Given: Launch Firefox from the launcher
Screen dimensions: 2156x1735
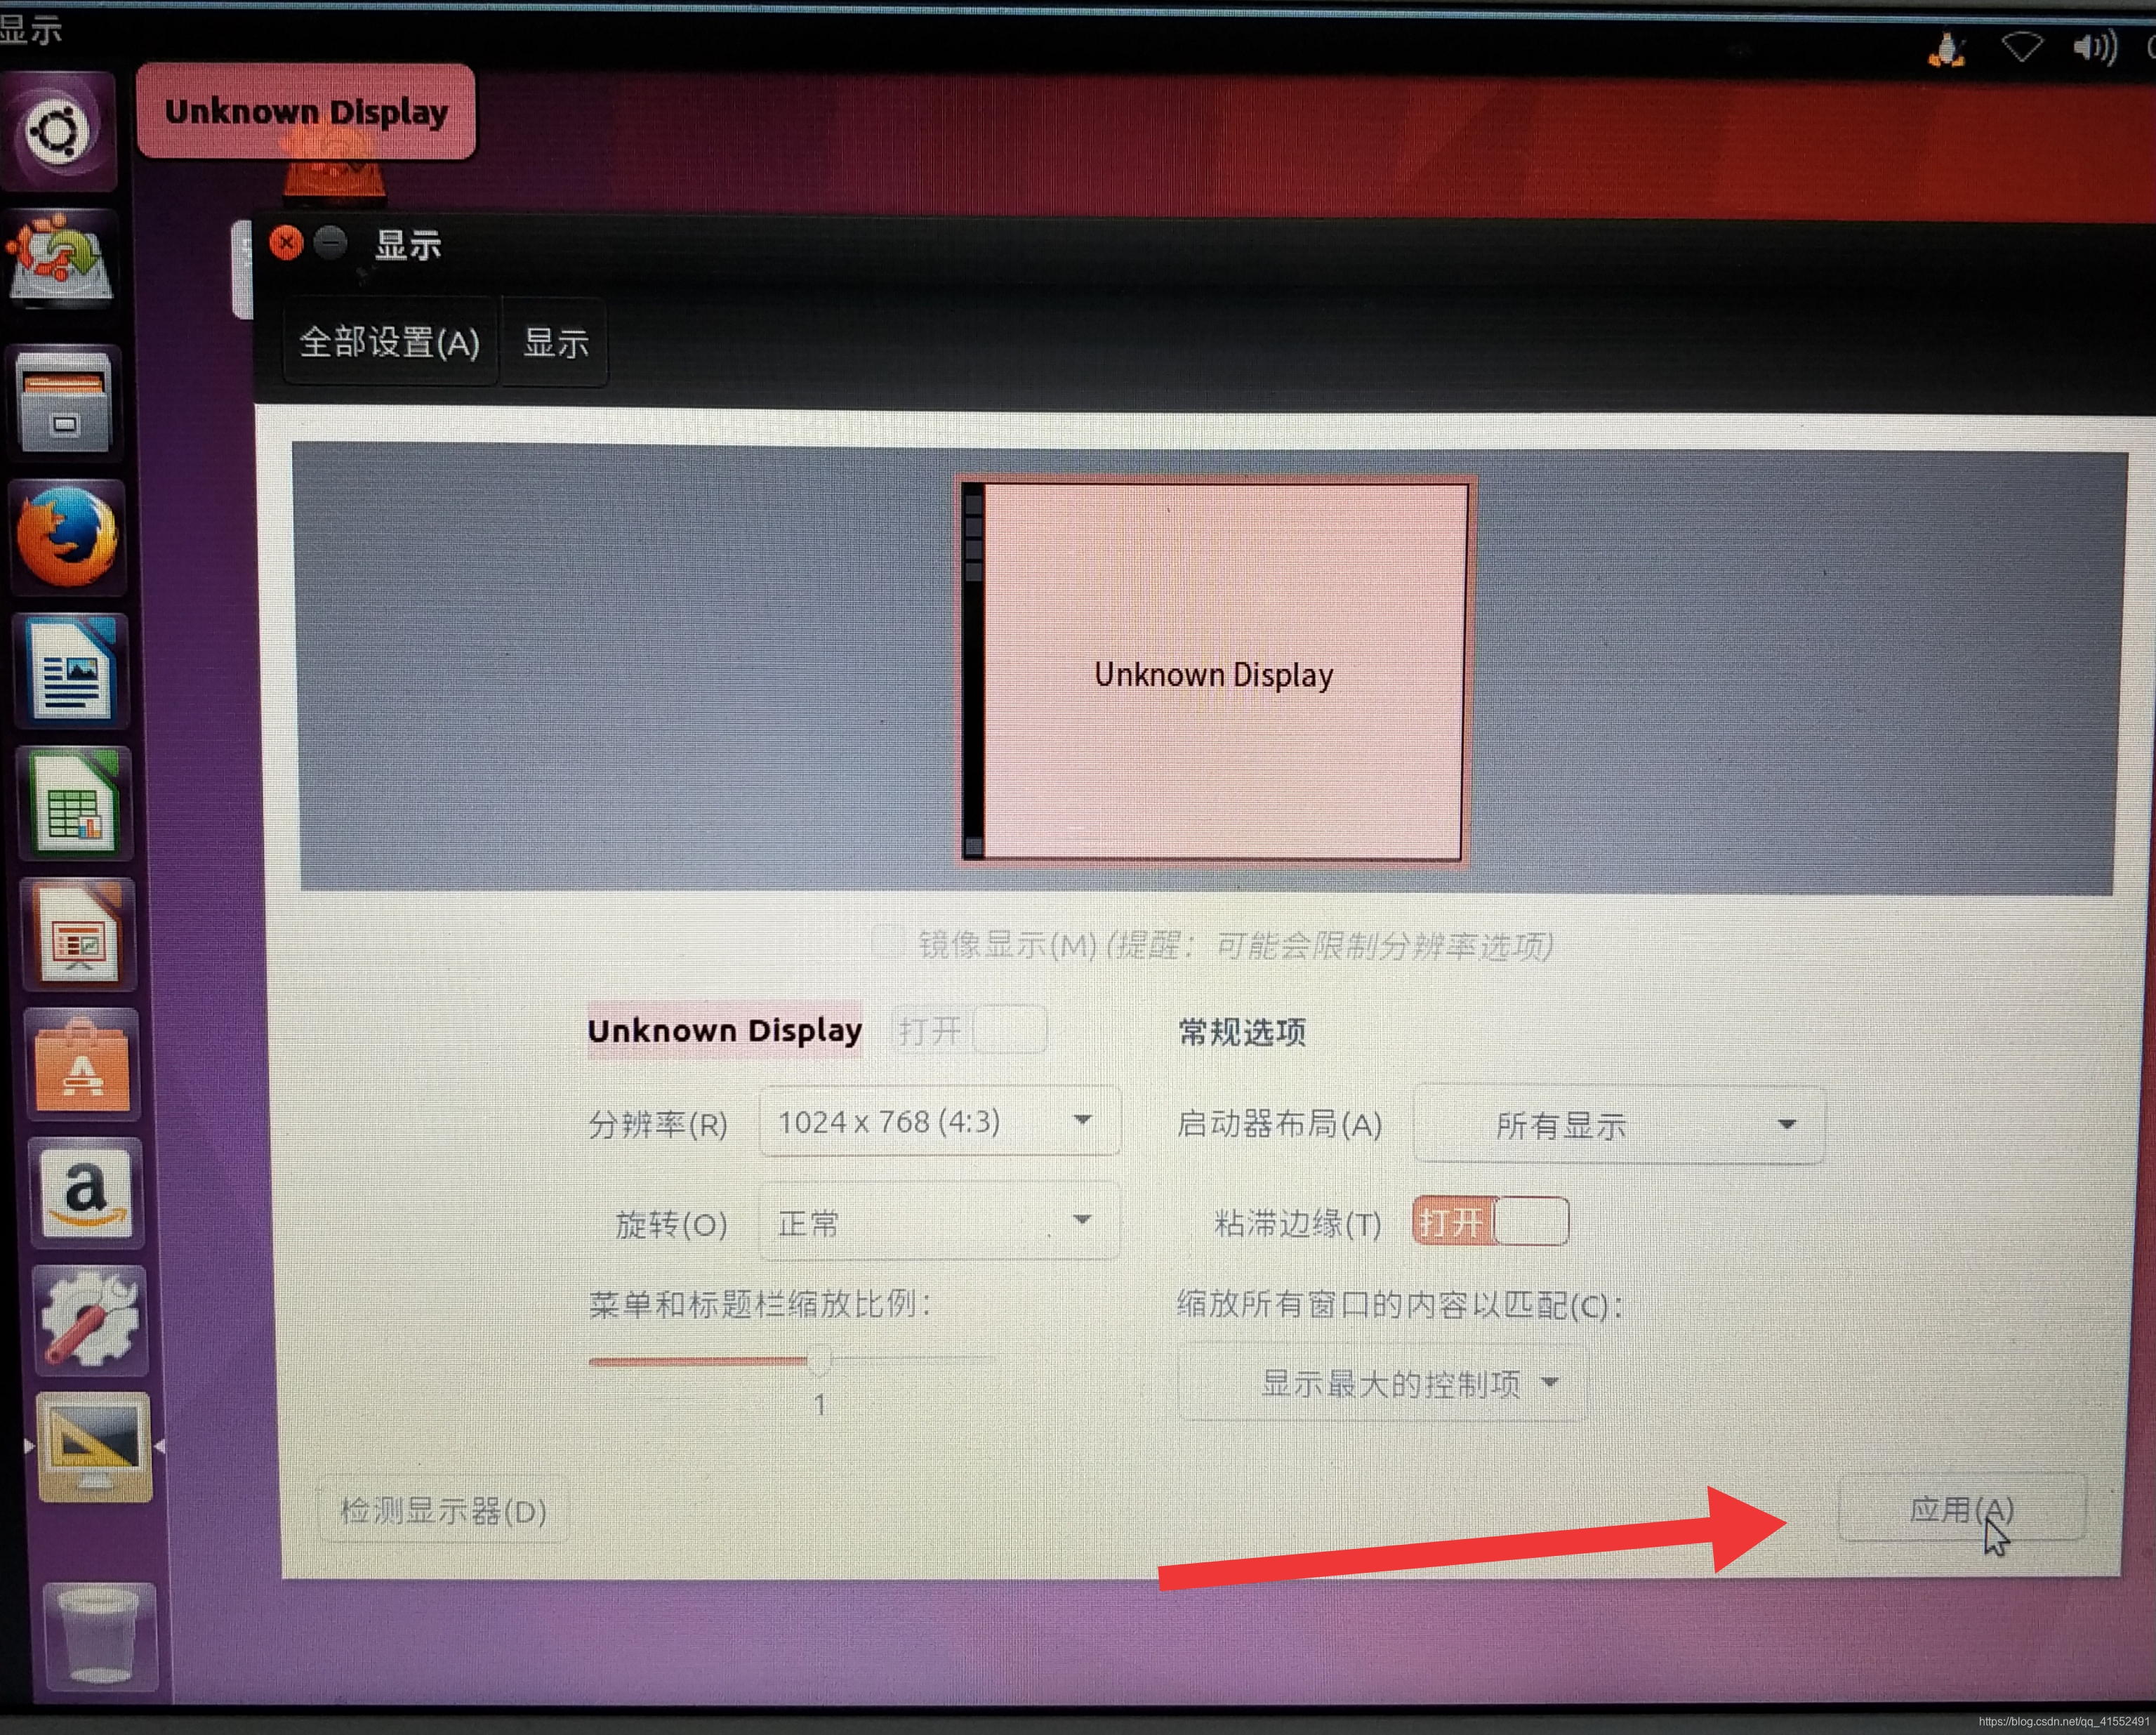Looking at the screenshot, I should point(67,537).
